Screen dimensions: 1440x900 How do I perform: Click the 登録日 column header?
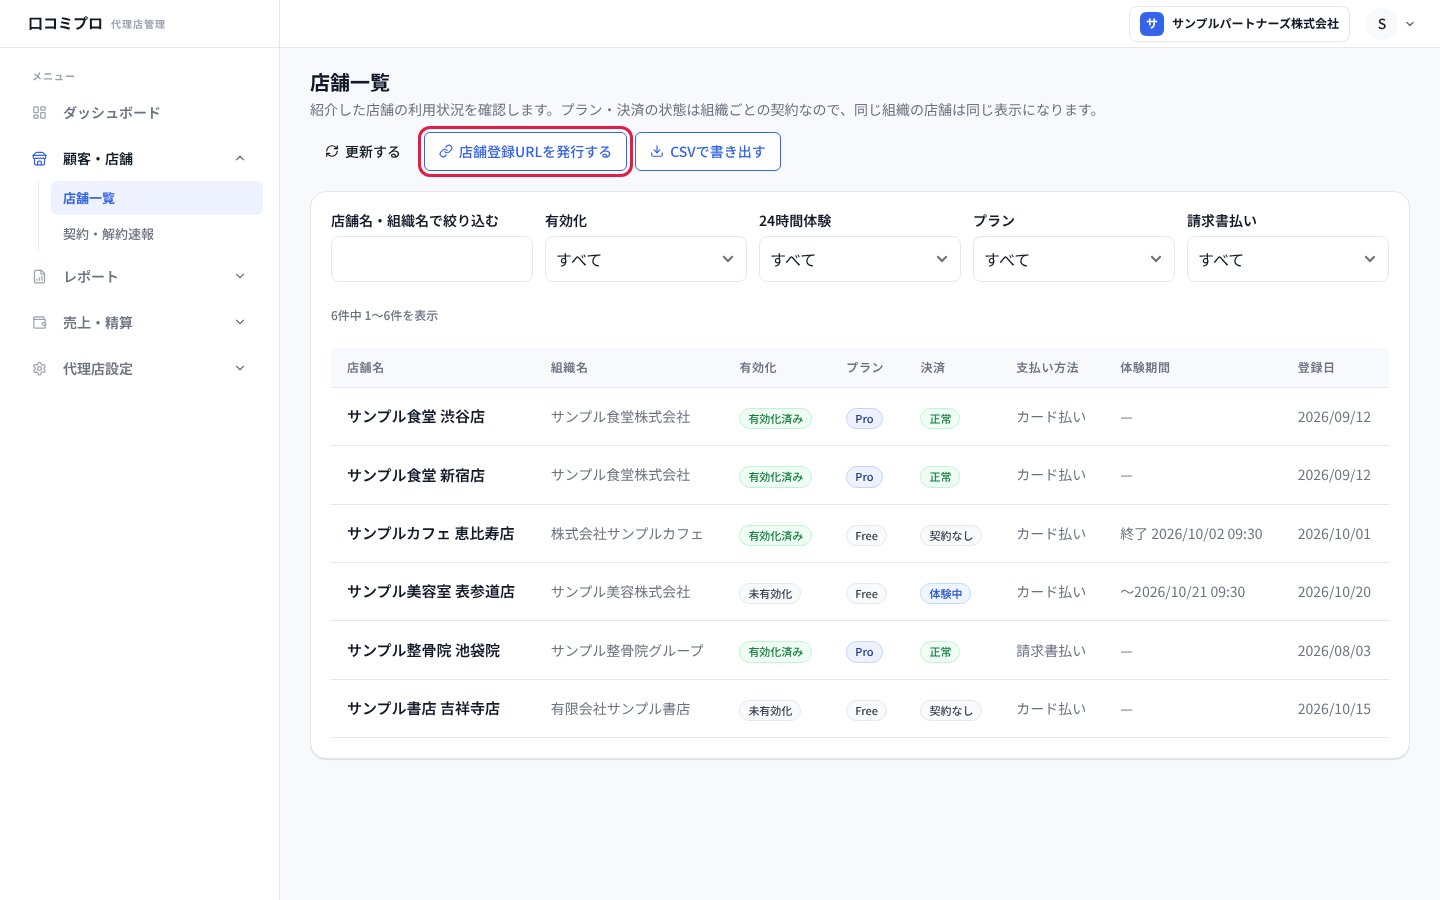[1316, 368]
